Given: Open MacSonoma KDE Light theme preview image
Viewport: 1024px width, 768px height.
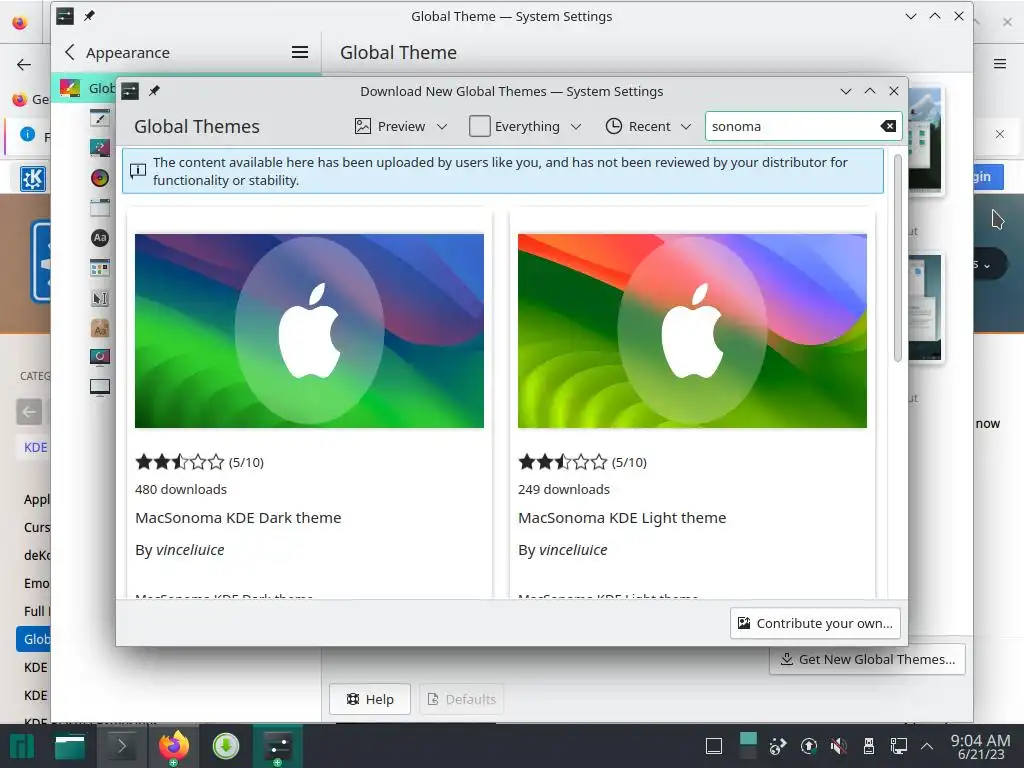Looking at the screenshot, I should (x=692, y=330).
